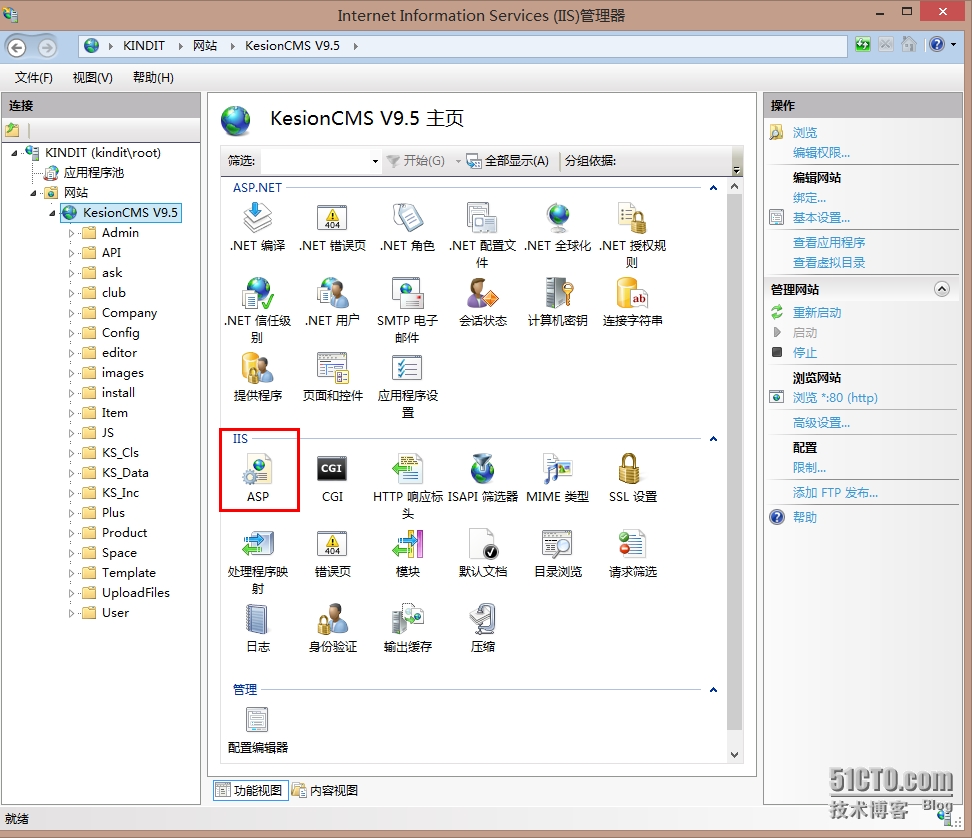Screen dimensions: 972x838
Task: Click the help question mark toolbar icon
Action: click(x=937, y=44)
